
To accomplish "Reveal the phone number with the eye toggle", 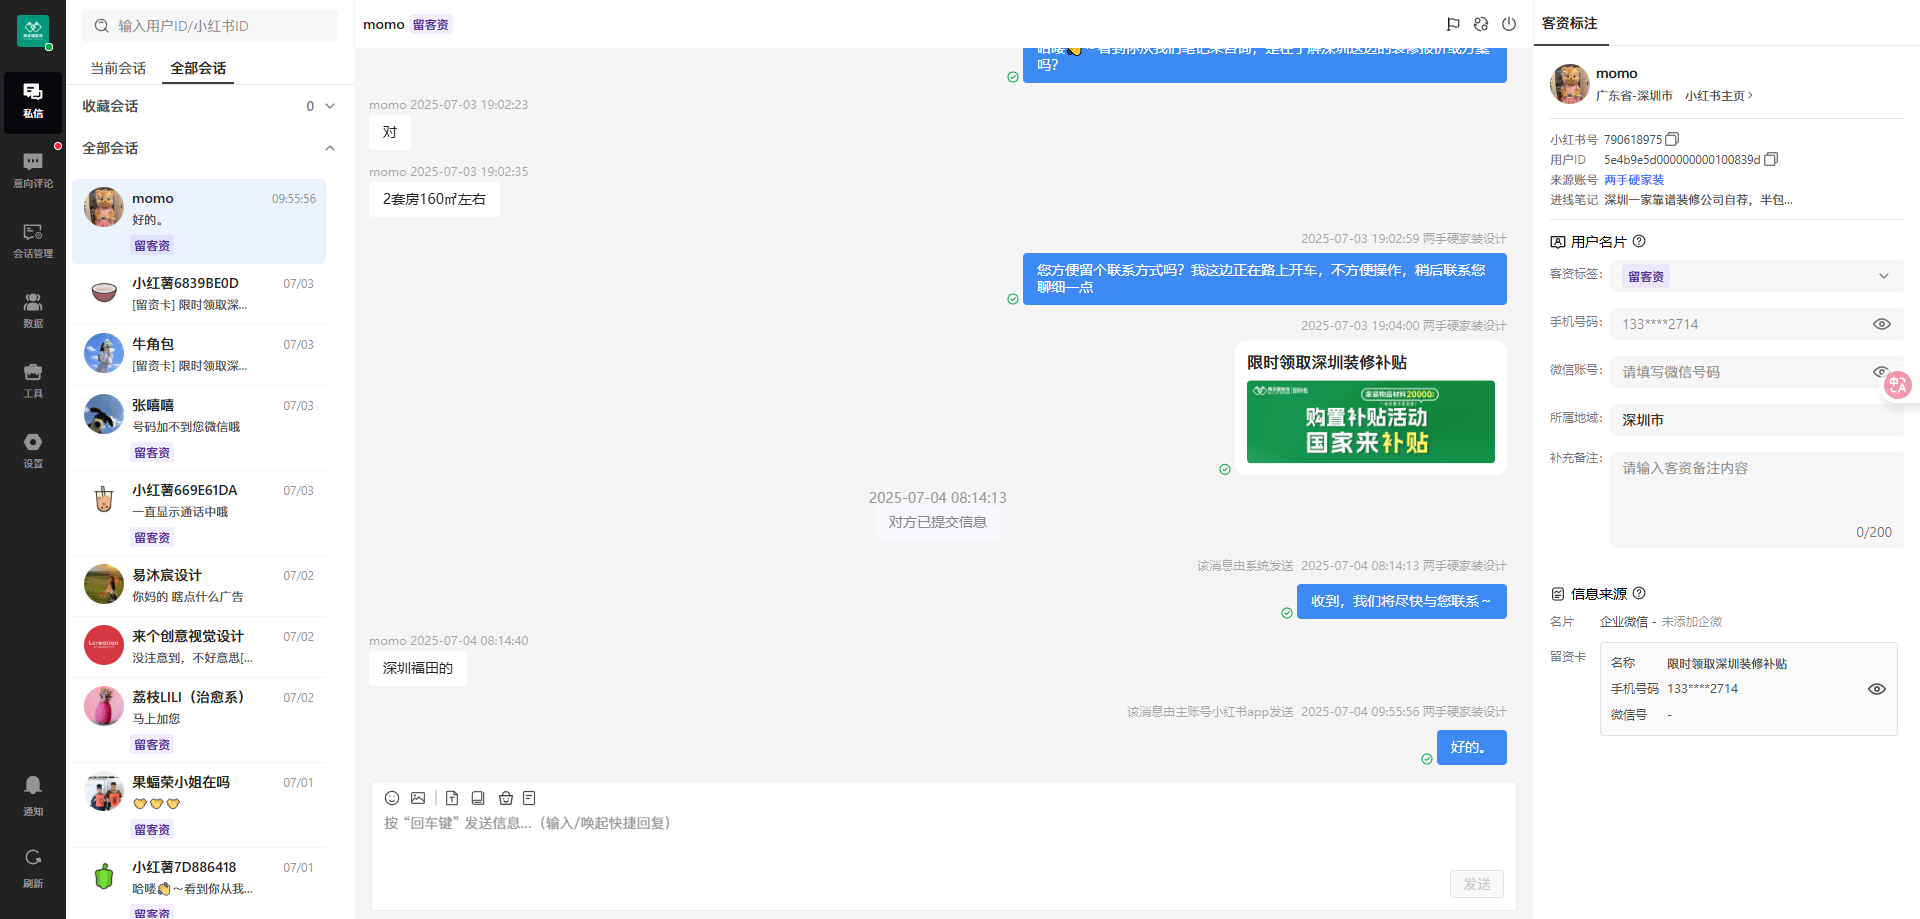I will tap(1881, 323).
